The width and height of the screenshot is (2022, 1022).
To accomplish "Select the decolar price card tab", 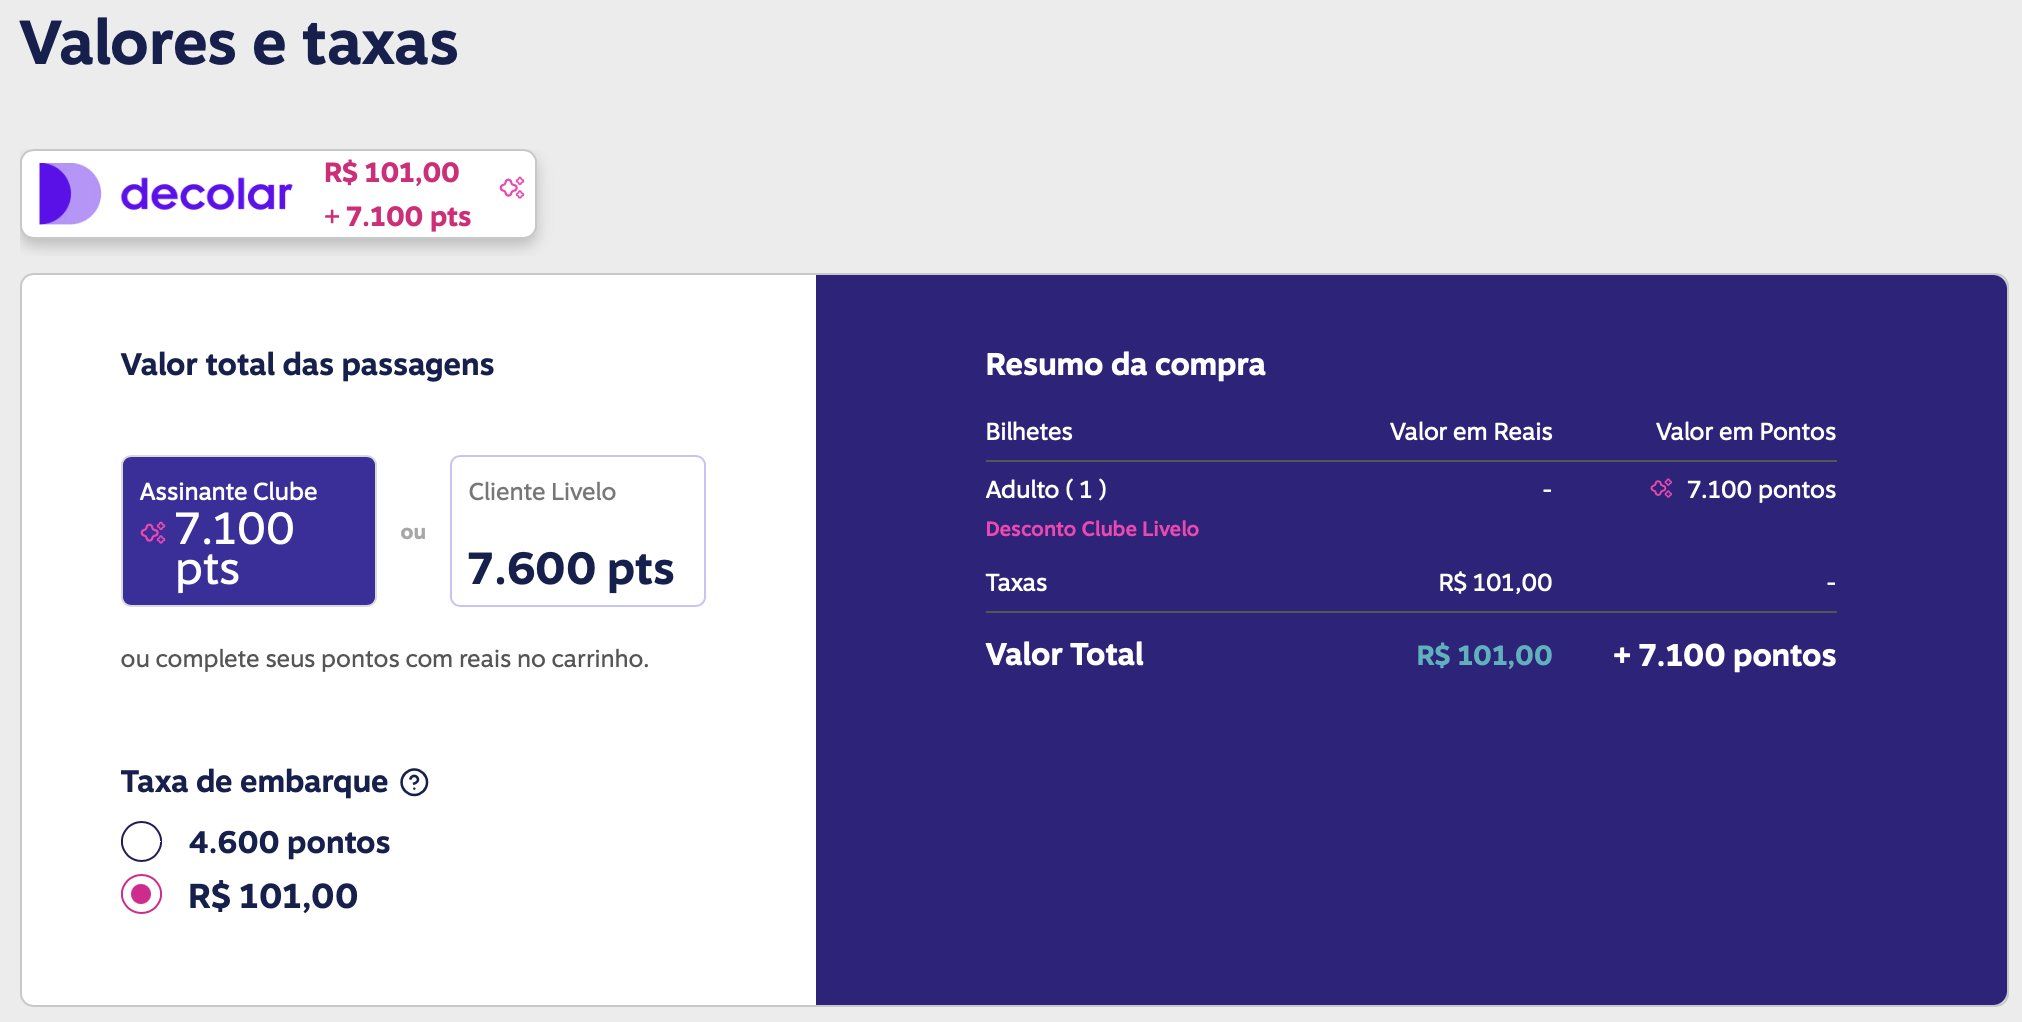I will pyautogui.click(x=278, y=194).
